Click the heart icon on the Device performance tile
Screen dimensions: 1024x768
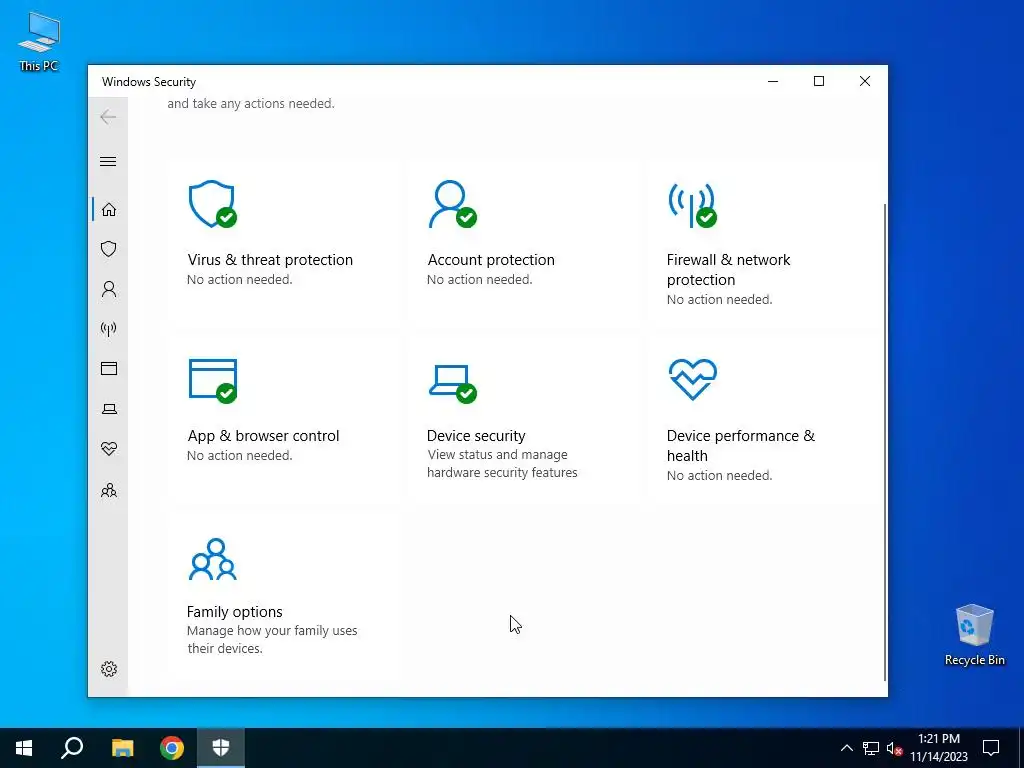693,379
